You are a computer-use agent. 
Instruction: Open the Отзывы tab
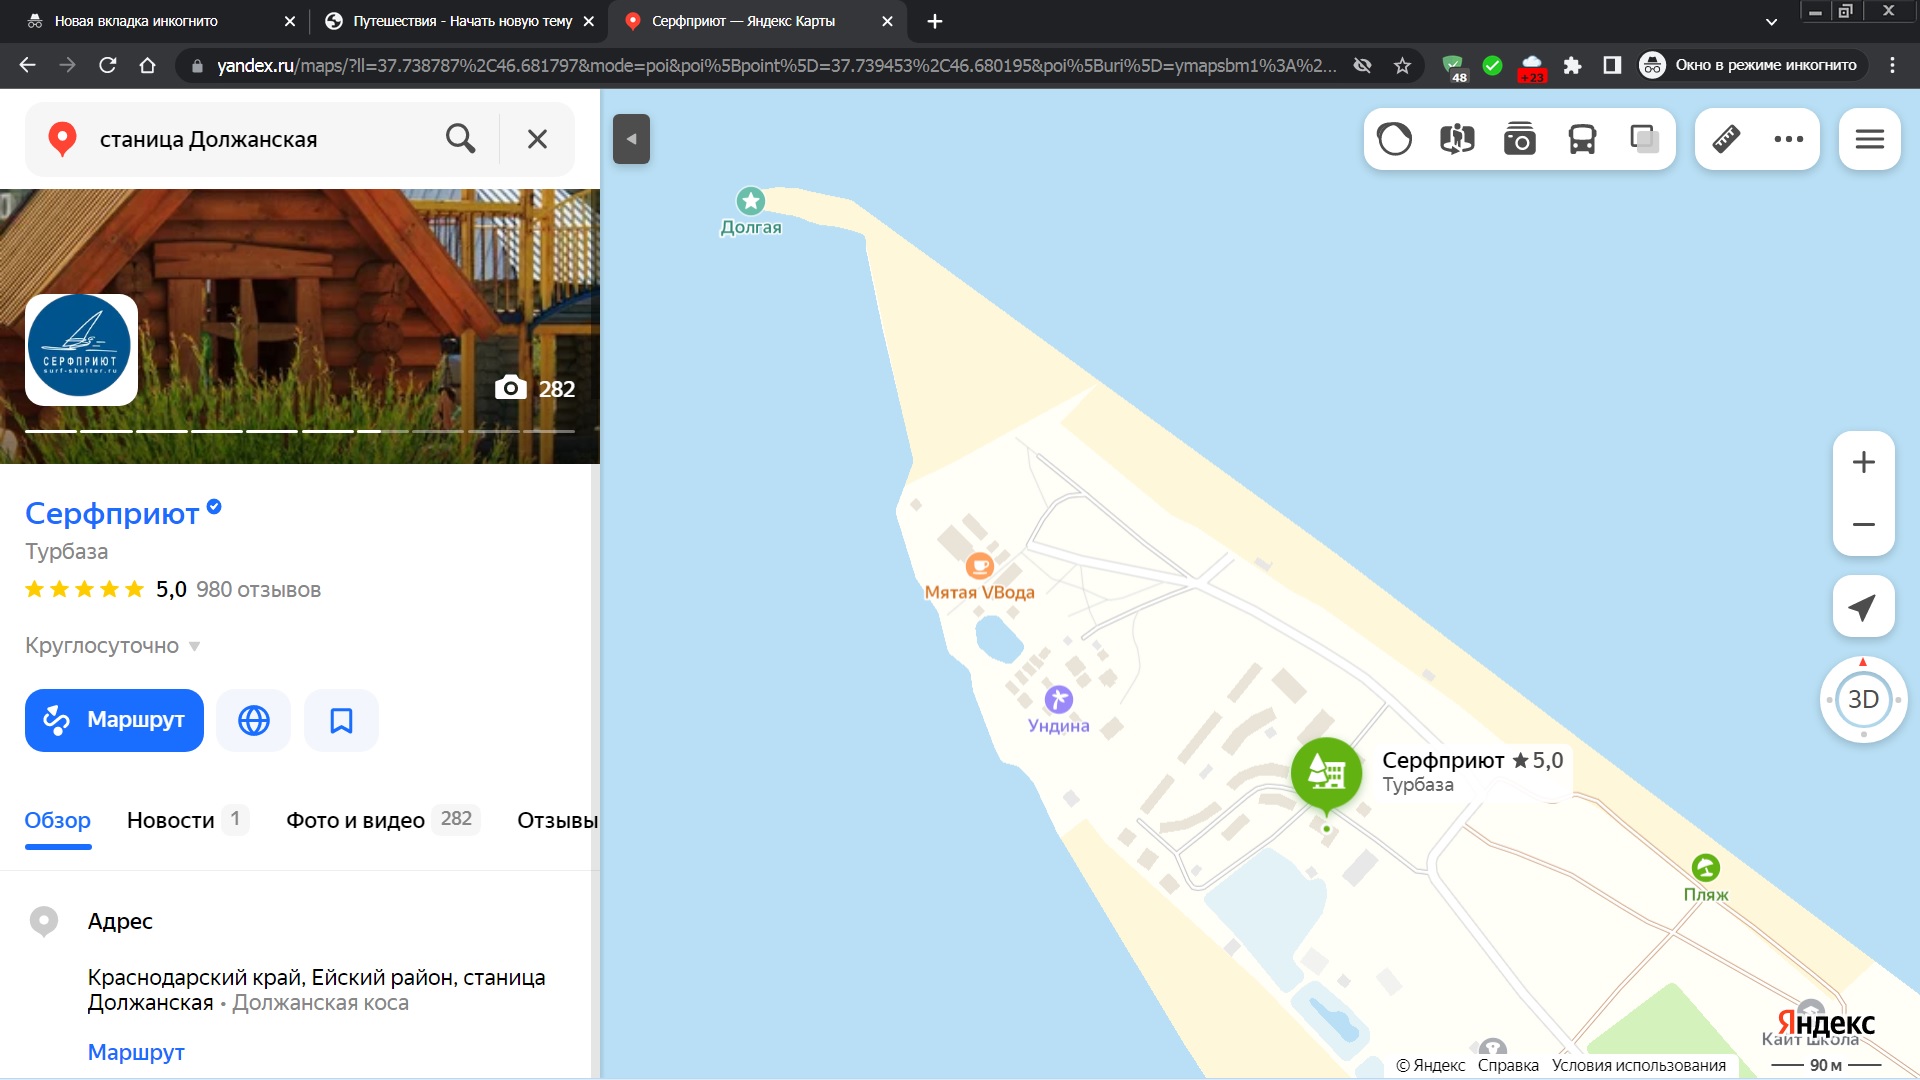click(557, 820)
